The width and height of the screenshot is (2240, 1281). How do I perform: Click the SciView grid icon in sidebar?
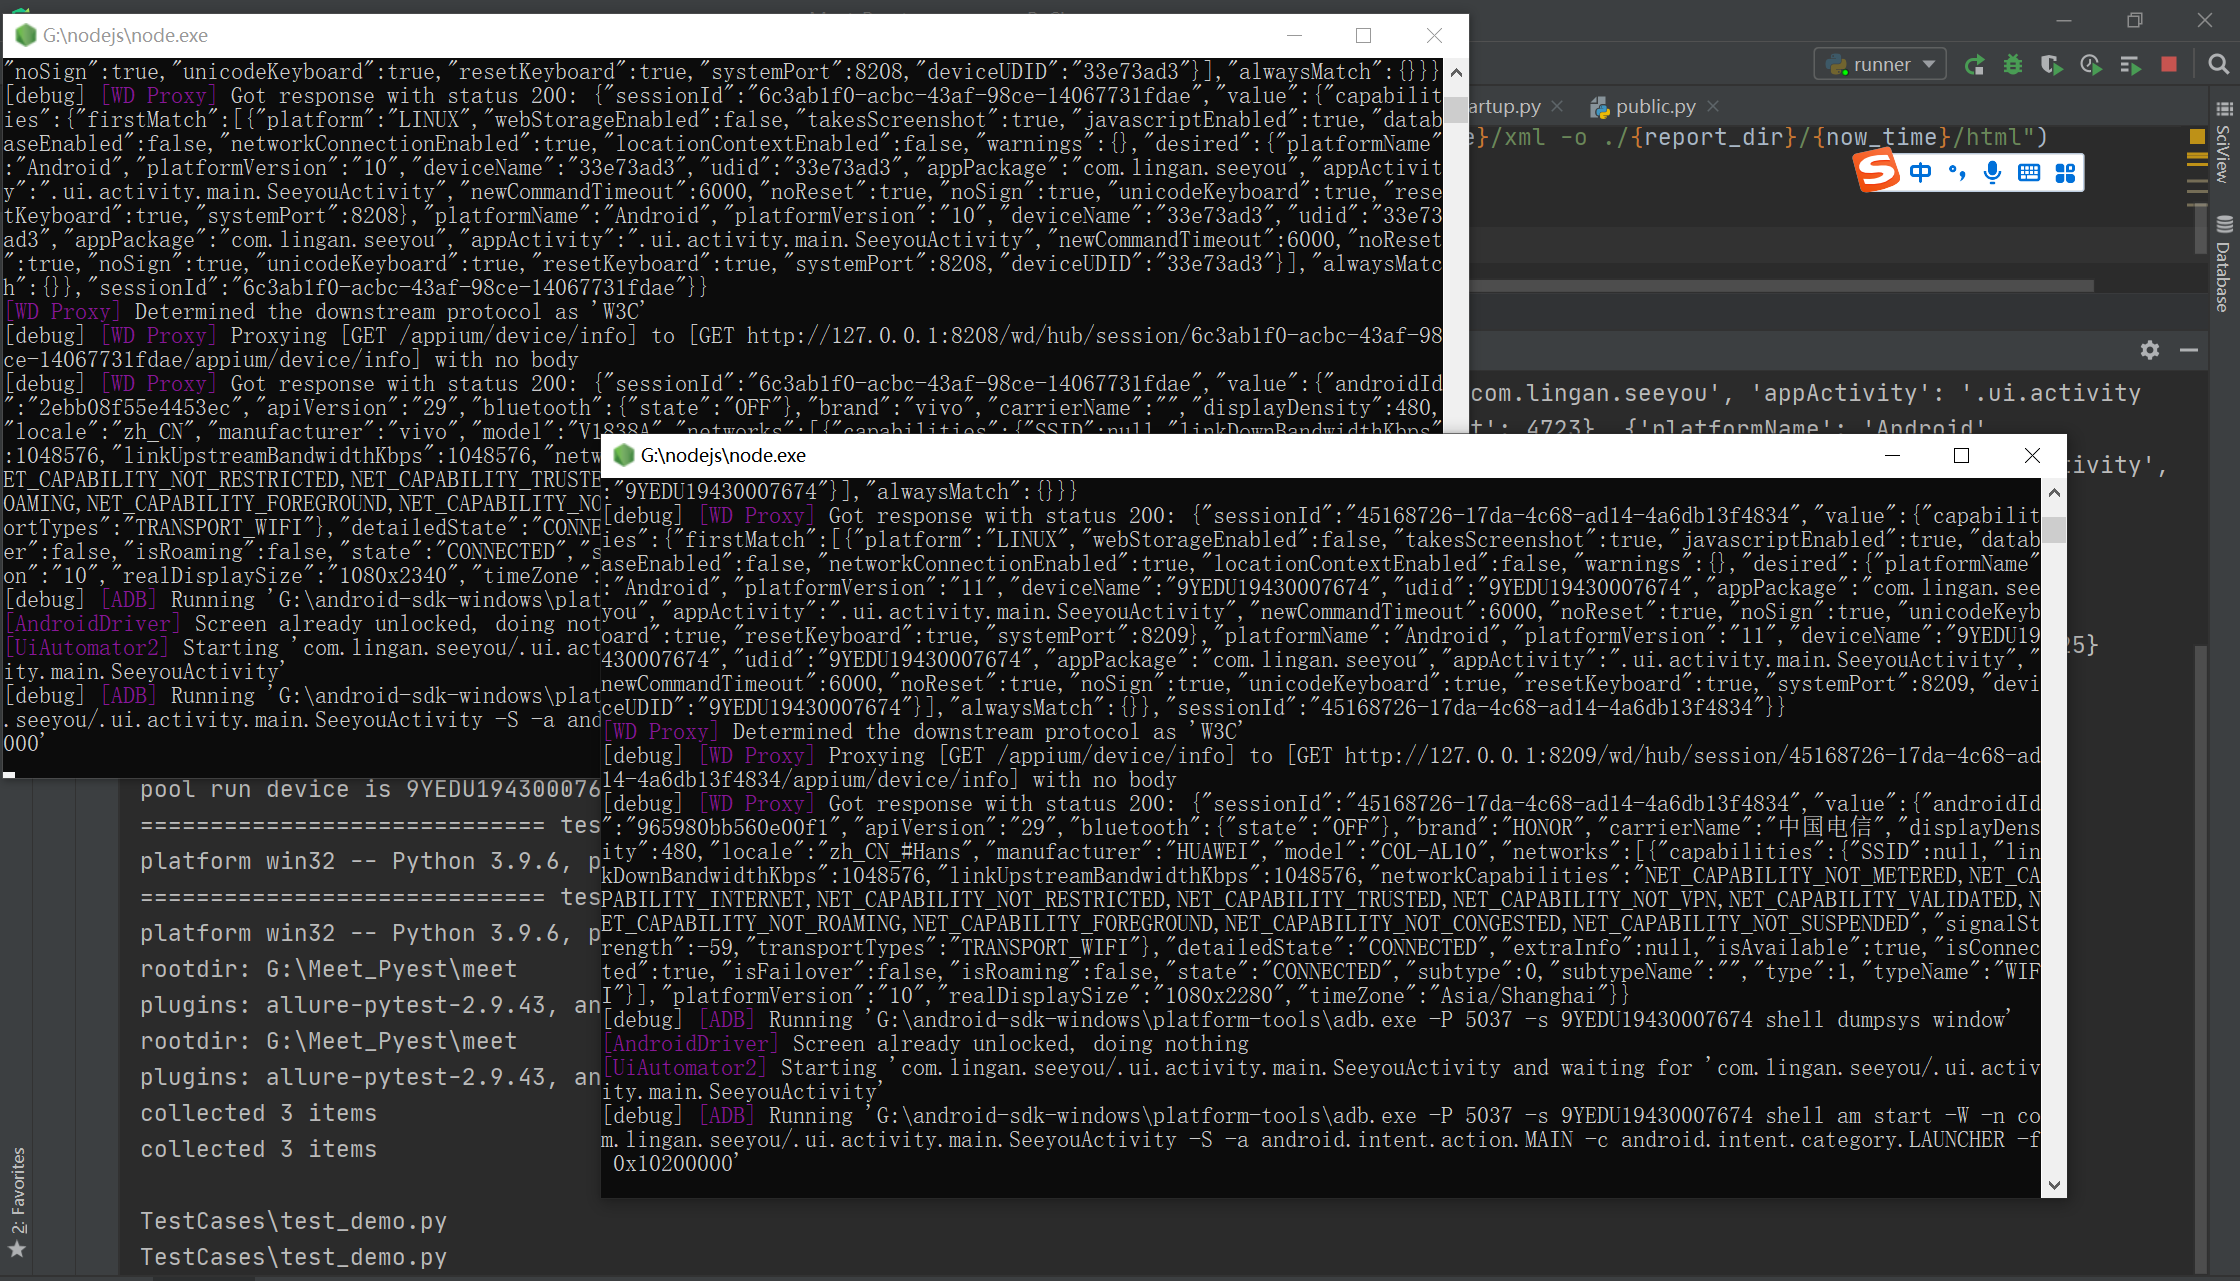[x=2224, y=108]
